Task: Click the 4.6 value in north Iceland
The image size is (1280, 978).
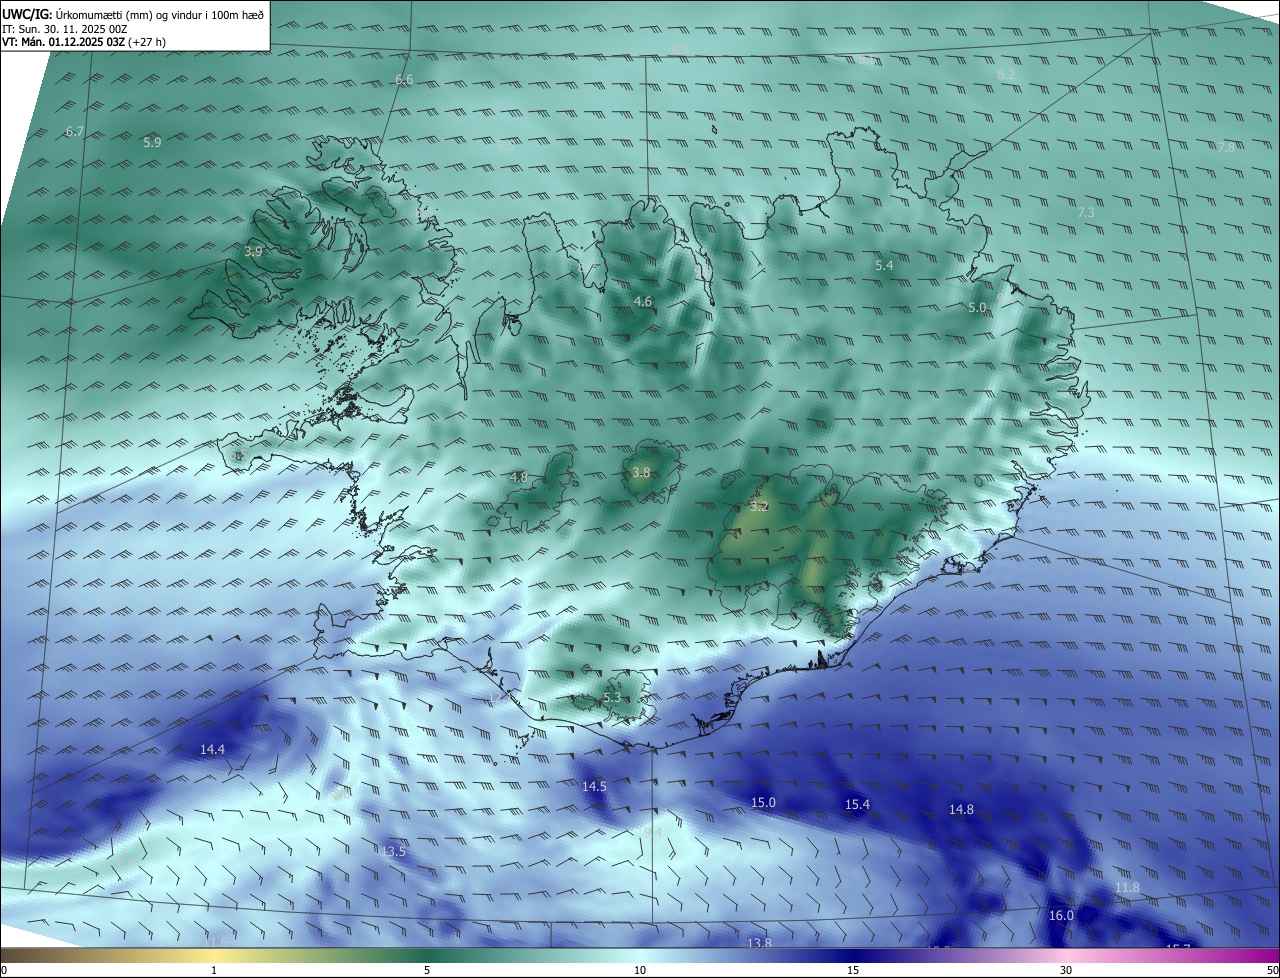Action: (643, 301)
